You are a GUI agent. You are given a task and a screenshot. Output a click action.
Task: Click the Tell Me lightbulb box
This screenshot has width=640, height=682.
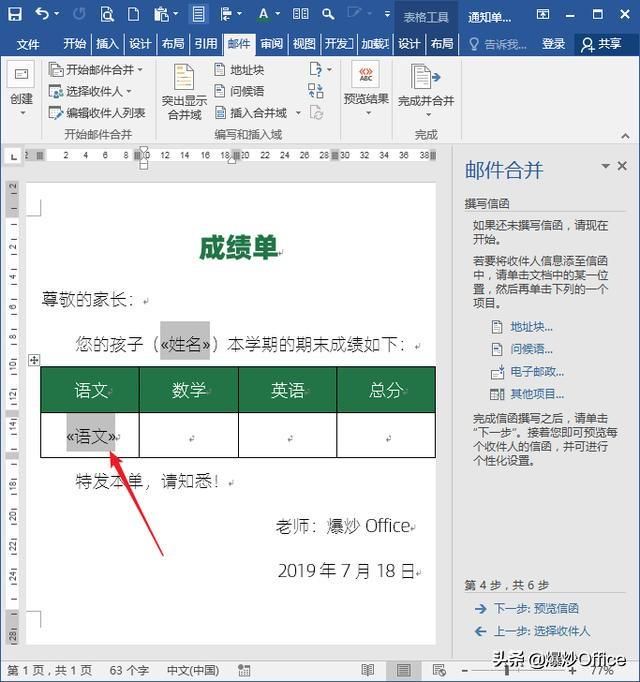pos(497,44)
